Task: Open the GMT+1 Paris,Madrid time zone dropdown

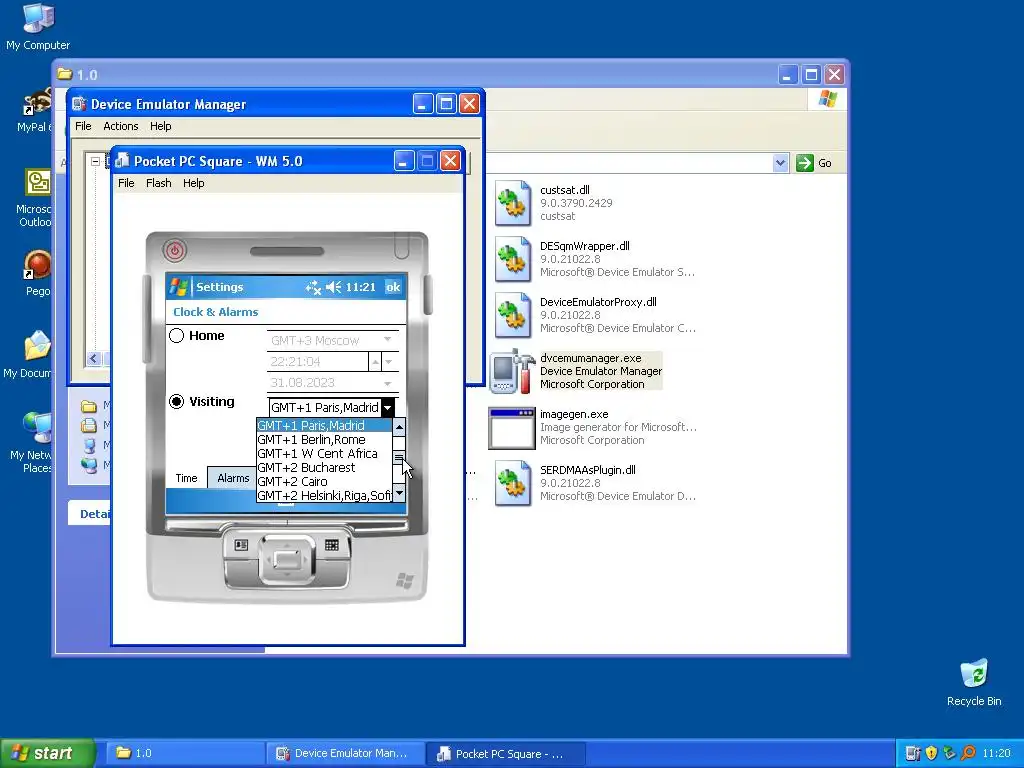Action: coord(388,408)
